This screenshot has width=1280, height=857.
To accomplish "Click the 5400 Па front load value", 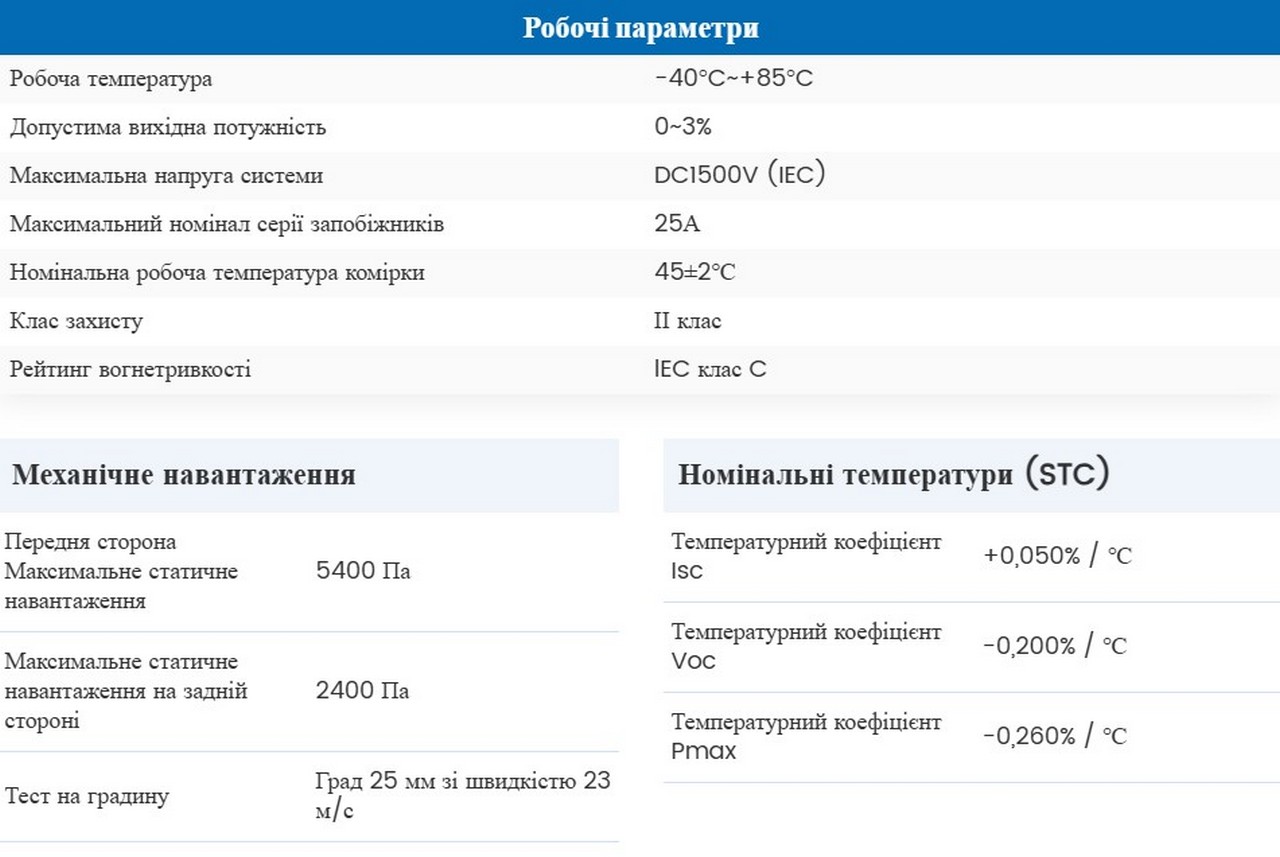I will (362, 571).
